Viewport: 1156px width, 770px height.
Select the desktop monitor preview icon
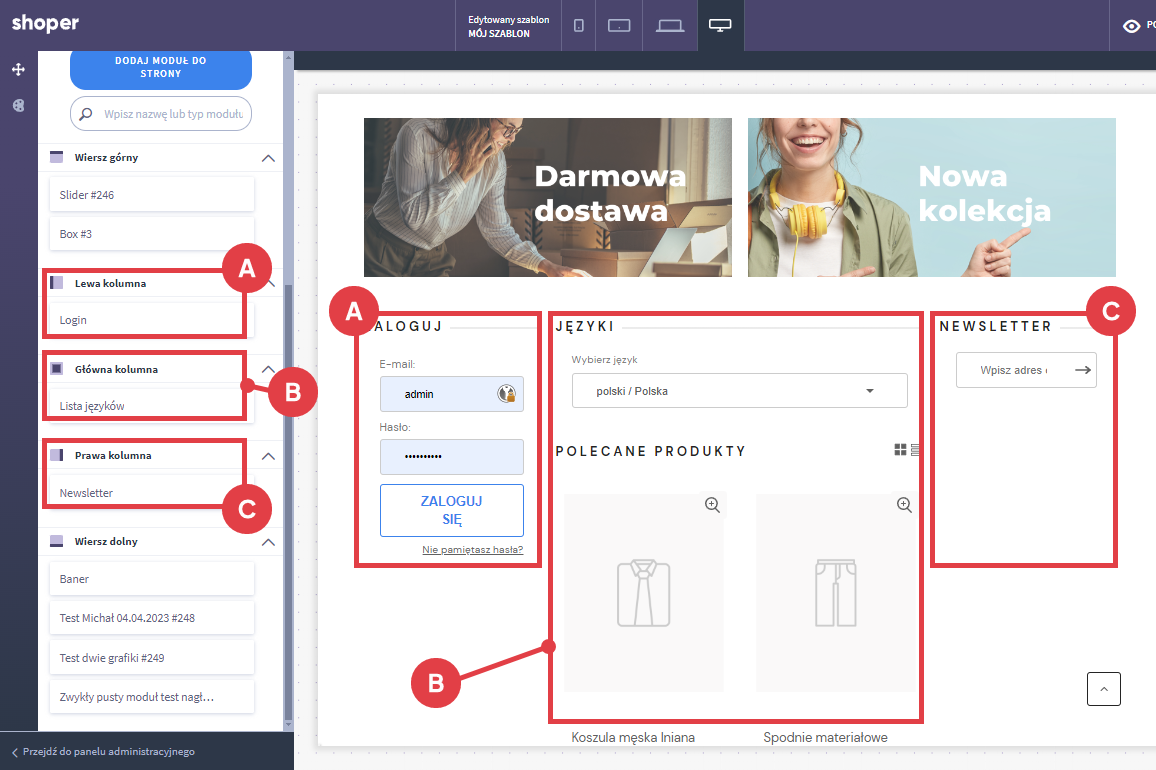[720, 25]
